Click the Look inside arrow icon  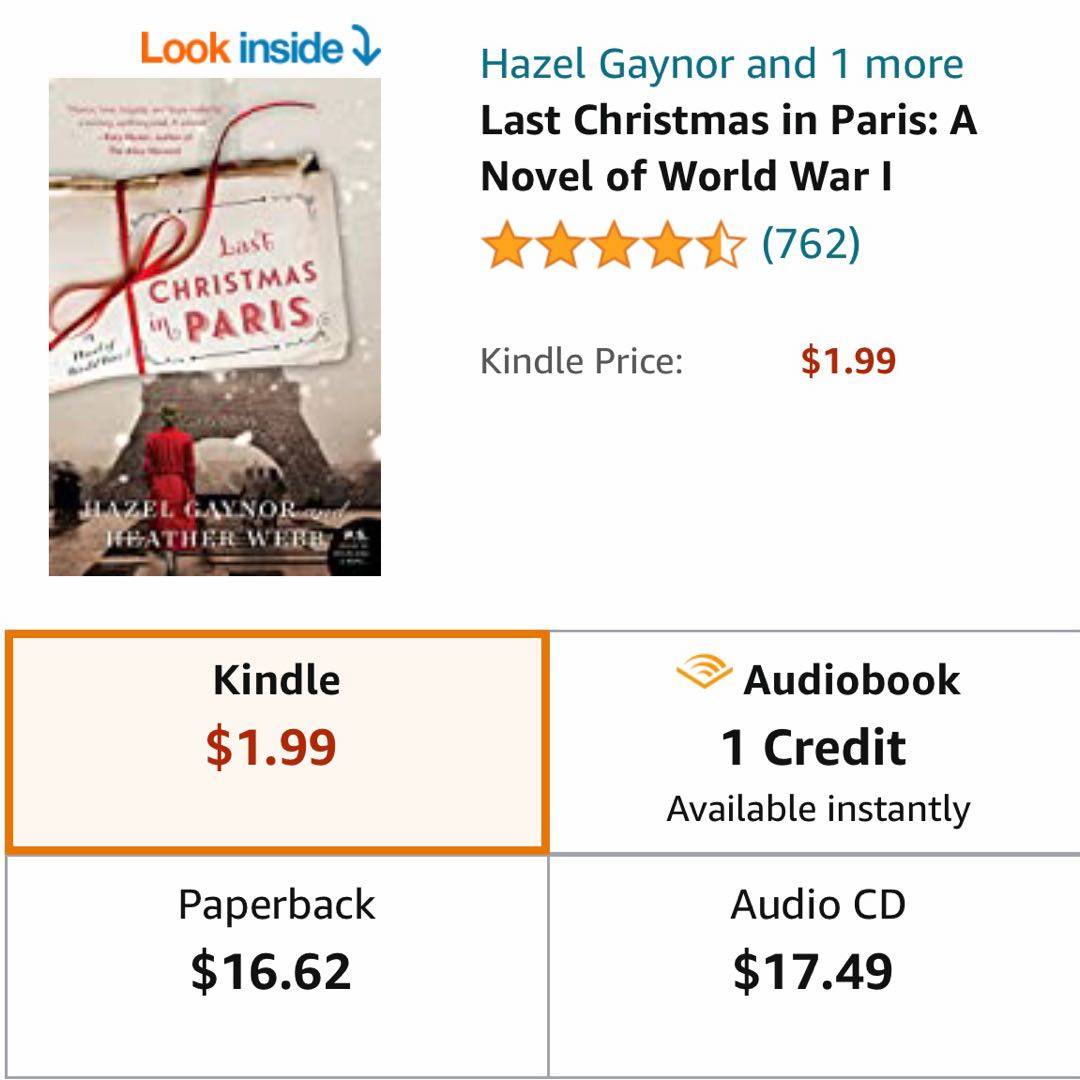[366, 45]
